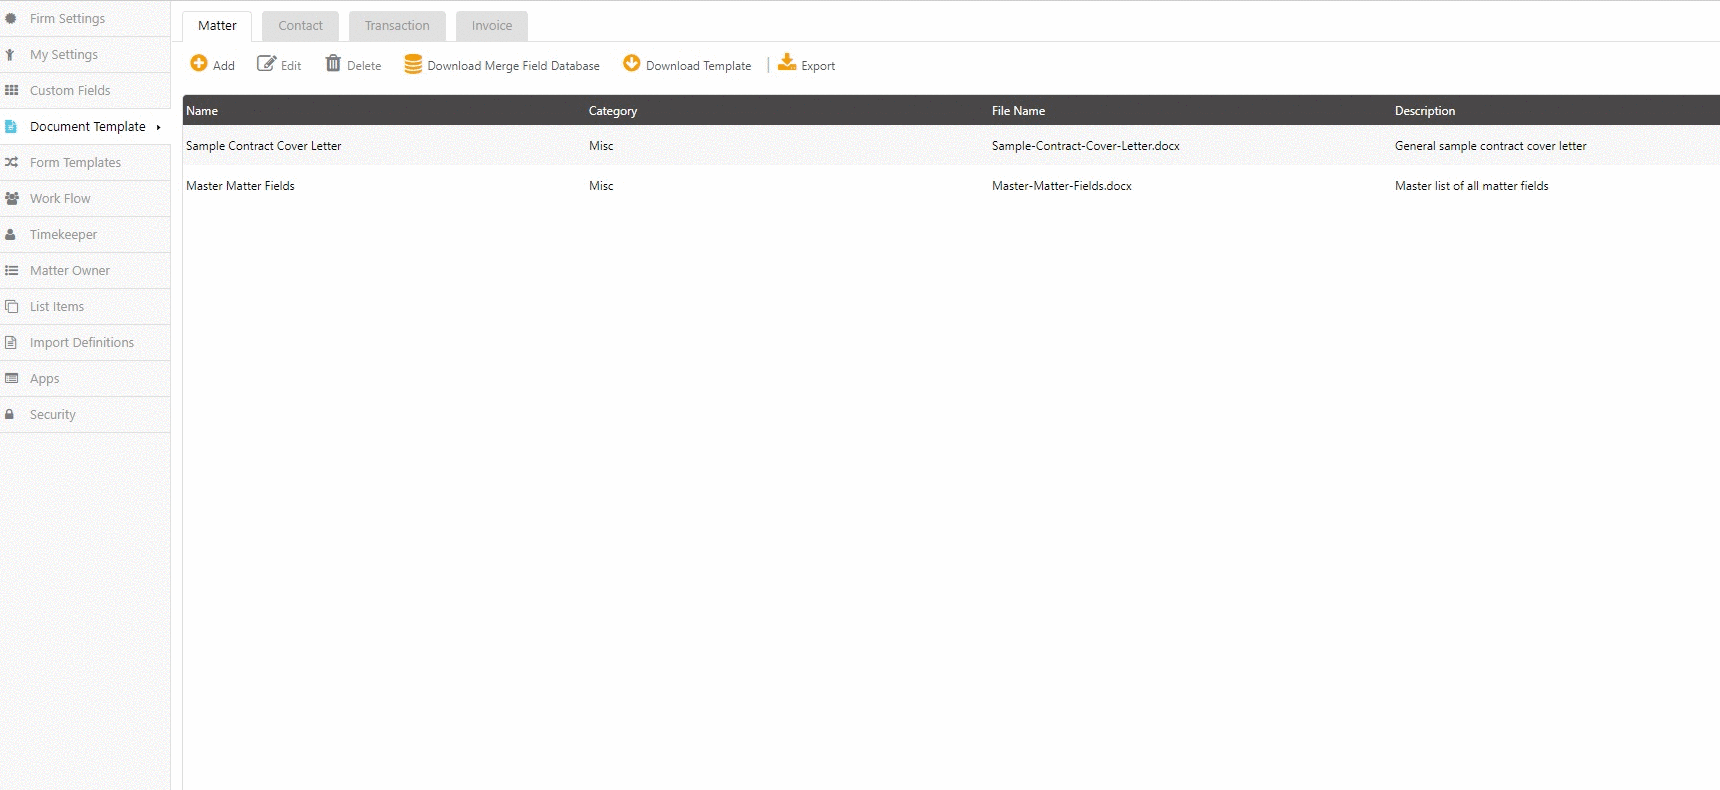Open Security via the lock icon
The width and height of the screenshot is (1720, 790).
coord(10,414)
